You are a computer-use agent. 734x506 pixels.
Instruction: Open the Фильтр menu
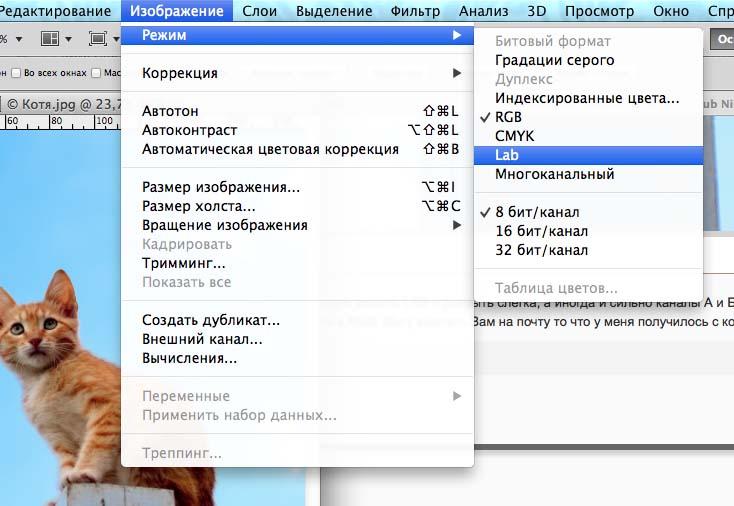pos(415,11)
